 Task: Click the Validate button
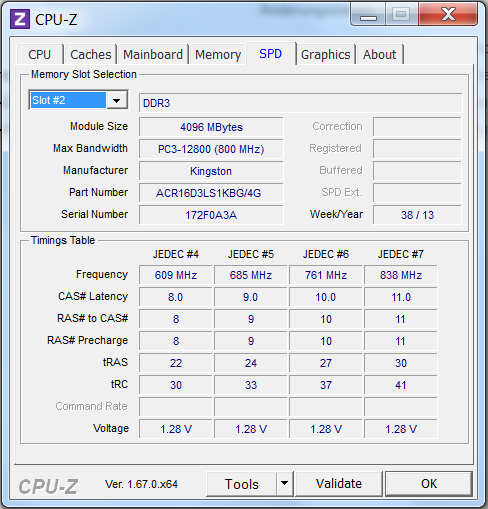coord(339,484)
